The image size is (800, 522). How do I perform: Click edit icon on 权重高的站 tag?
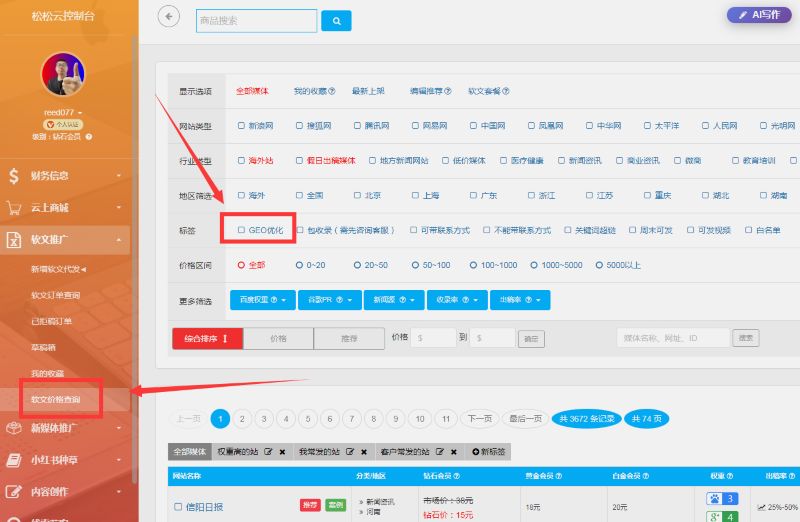(x=268, y=452)
